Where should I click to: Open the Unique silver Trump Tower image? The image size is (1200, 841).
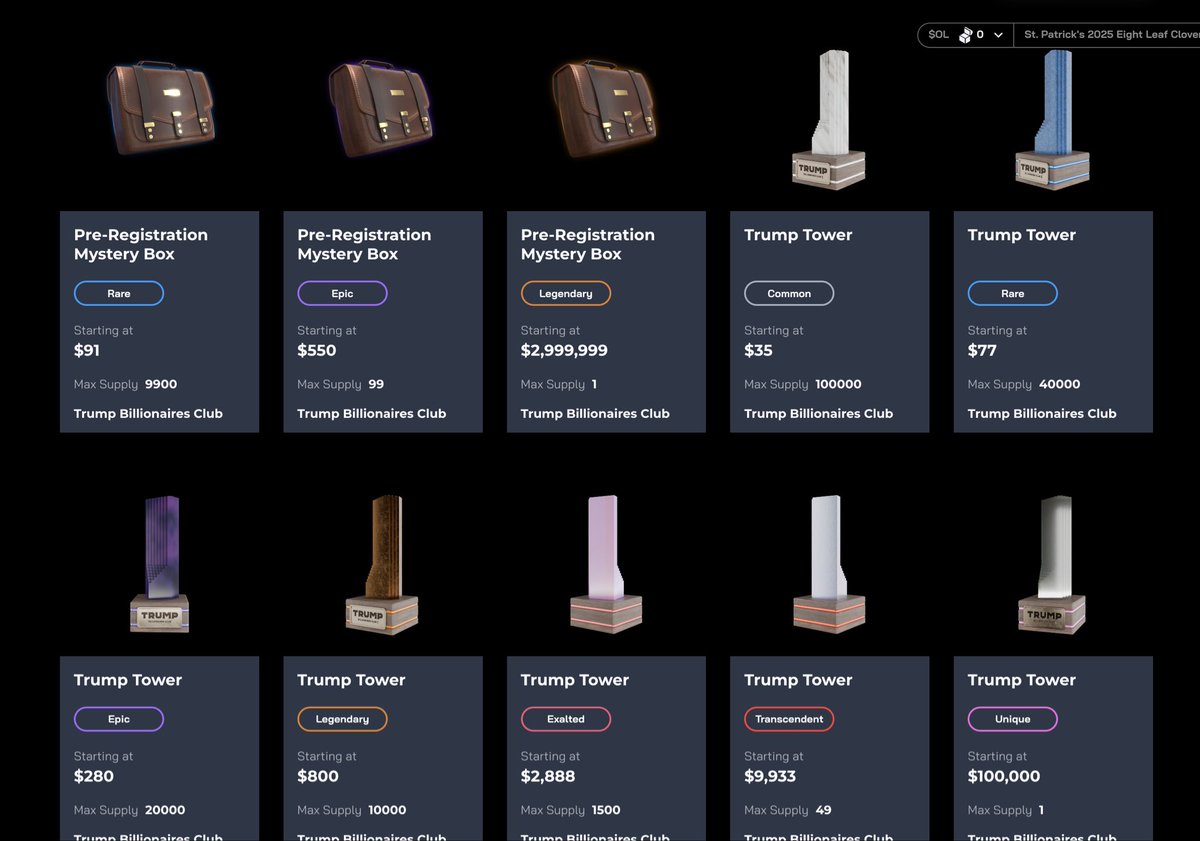point(1052,563)
